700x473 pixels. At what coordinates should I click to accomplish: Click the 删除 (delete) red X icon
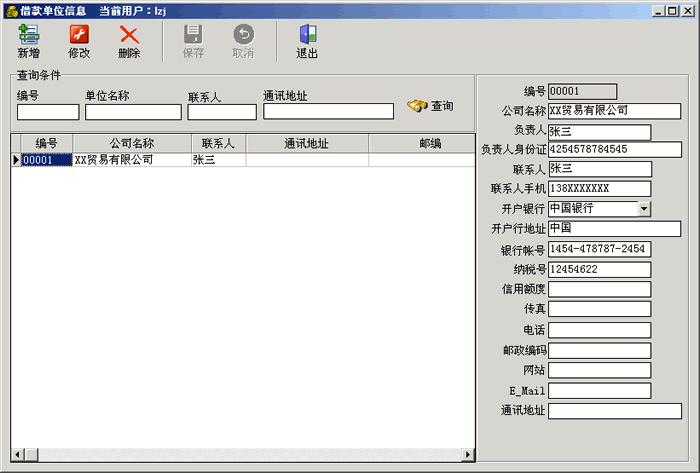point(129,35)
